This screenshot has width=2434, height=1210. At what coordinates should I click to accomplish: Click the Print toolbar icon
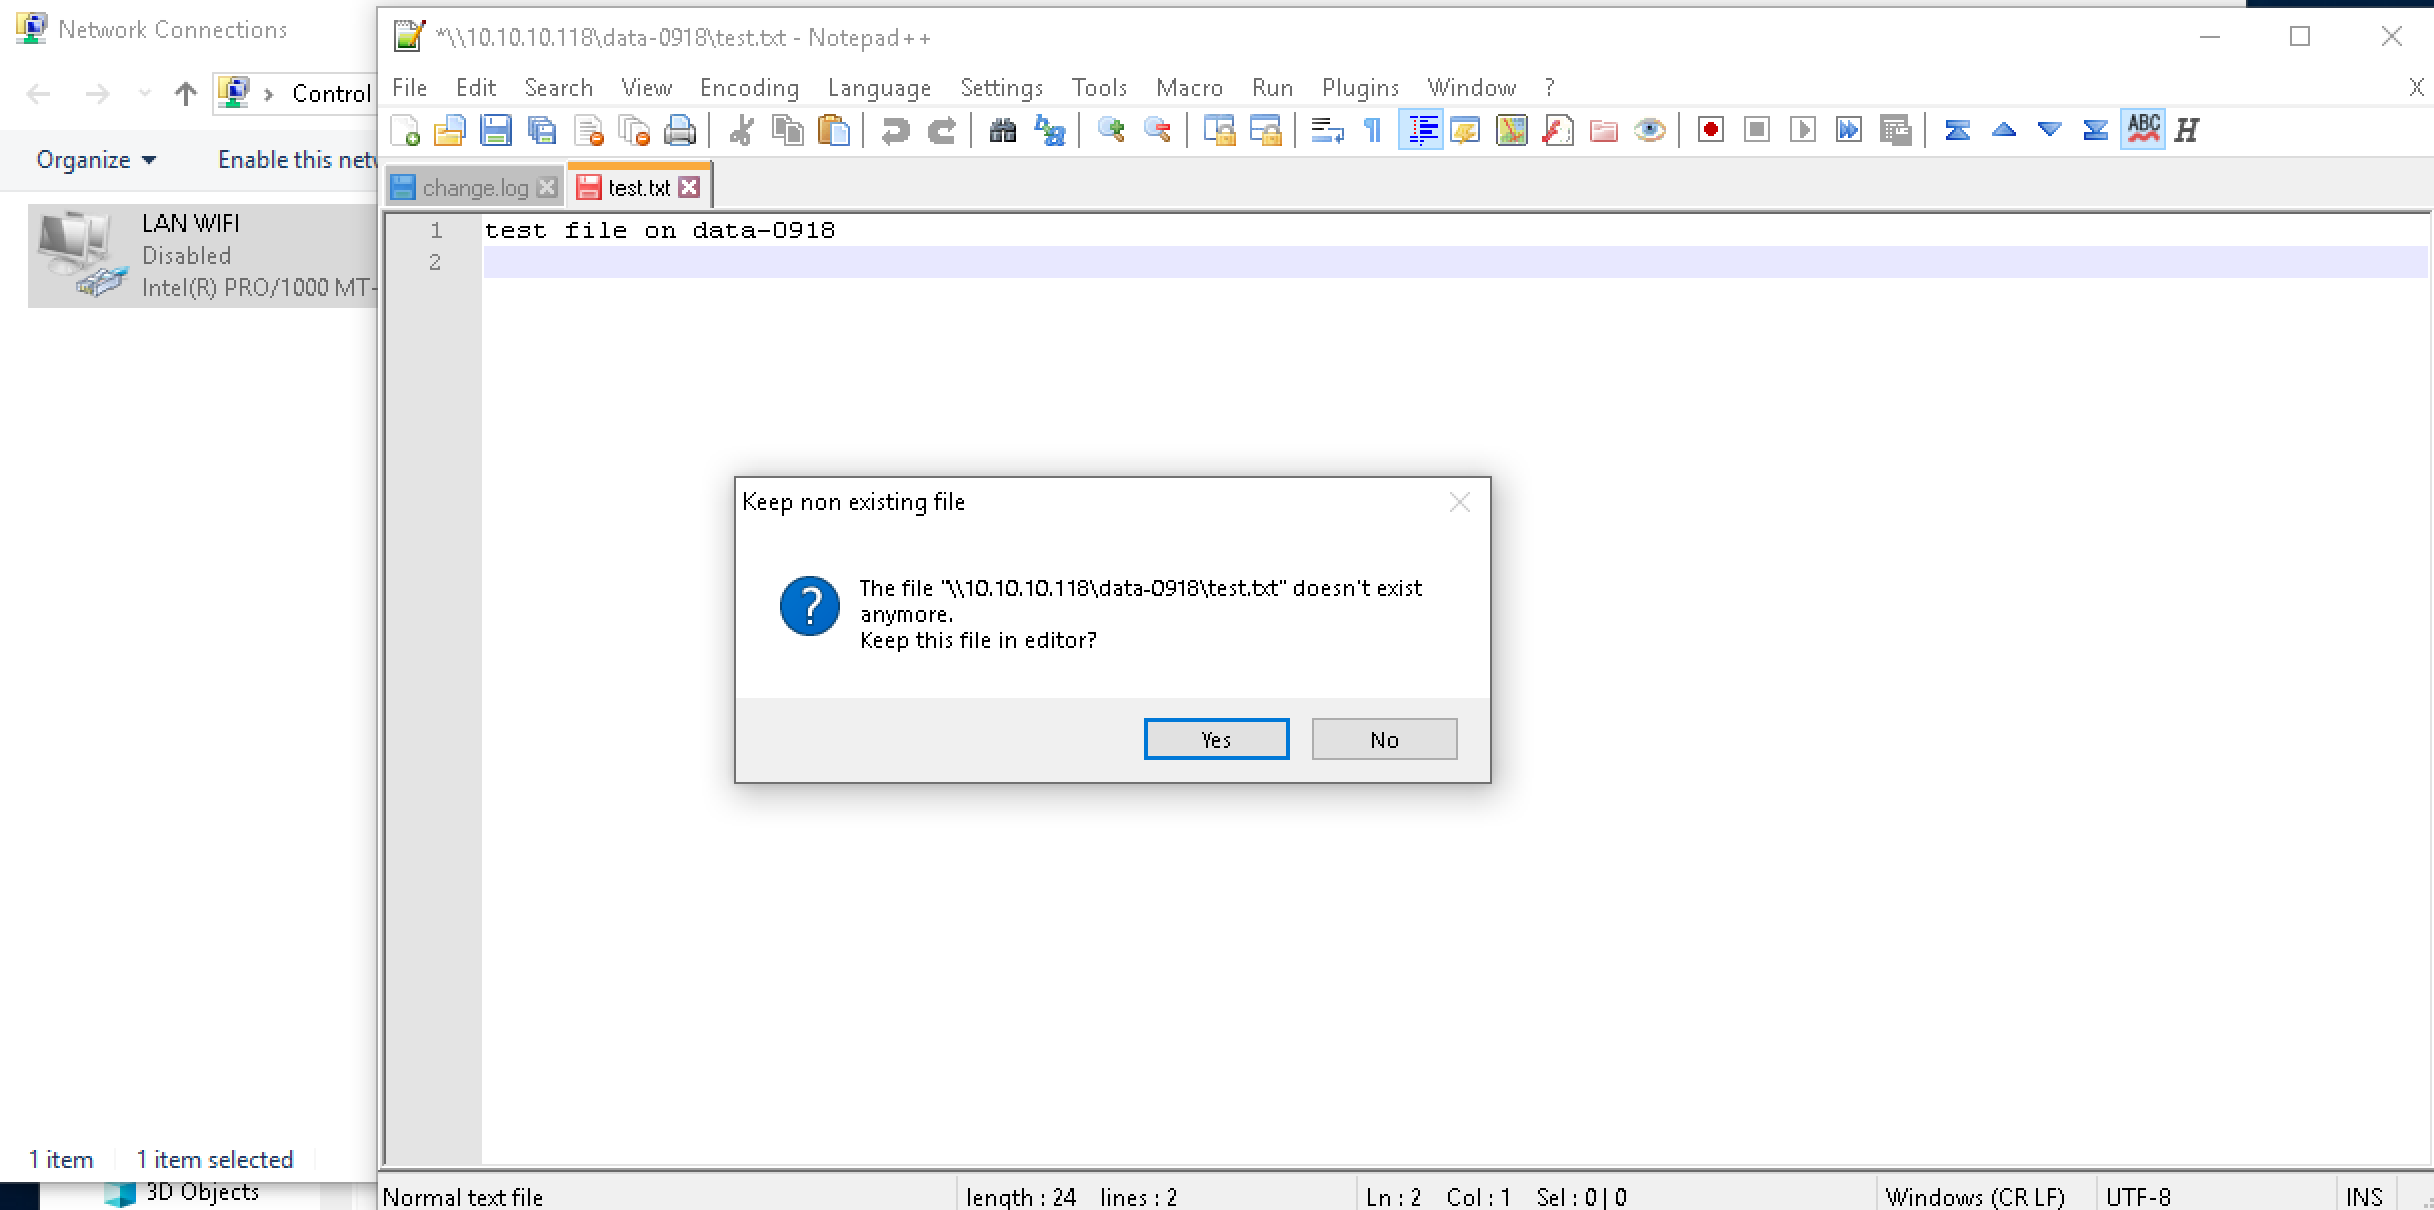680,131
